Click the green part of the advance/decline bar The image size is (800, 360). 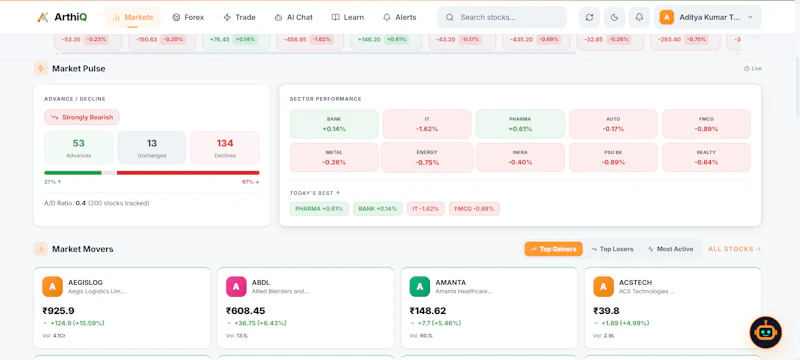(73, 173)
